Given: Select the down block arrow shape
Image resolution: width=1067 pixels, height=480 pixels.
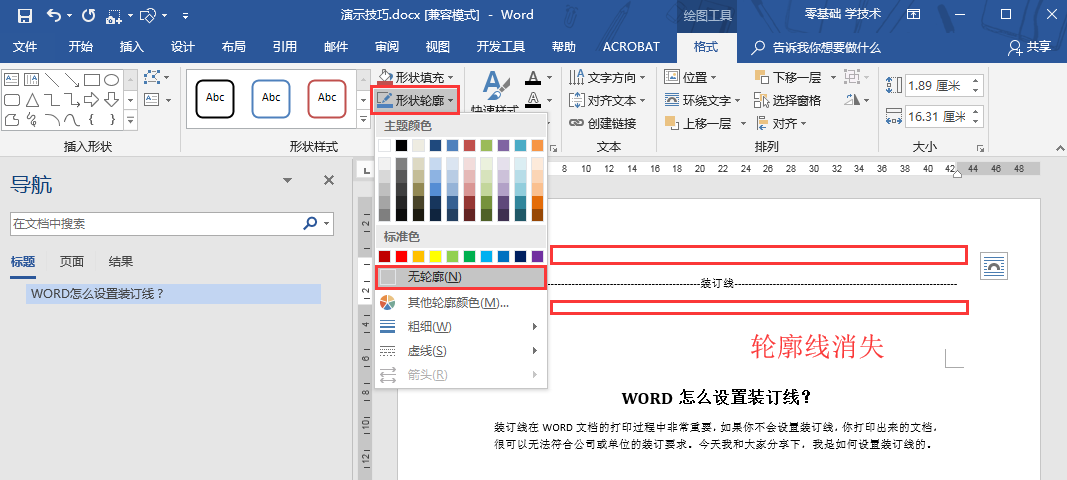Looking at the screenshot, I should coord(111,100).
